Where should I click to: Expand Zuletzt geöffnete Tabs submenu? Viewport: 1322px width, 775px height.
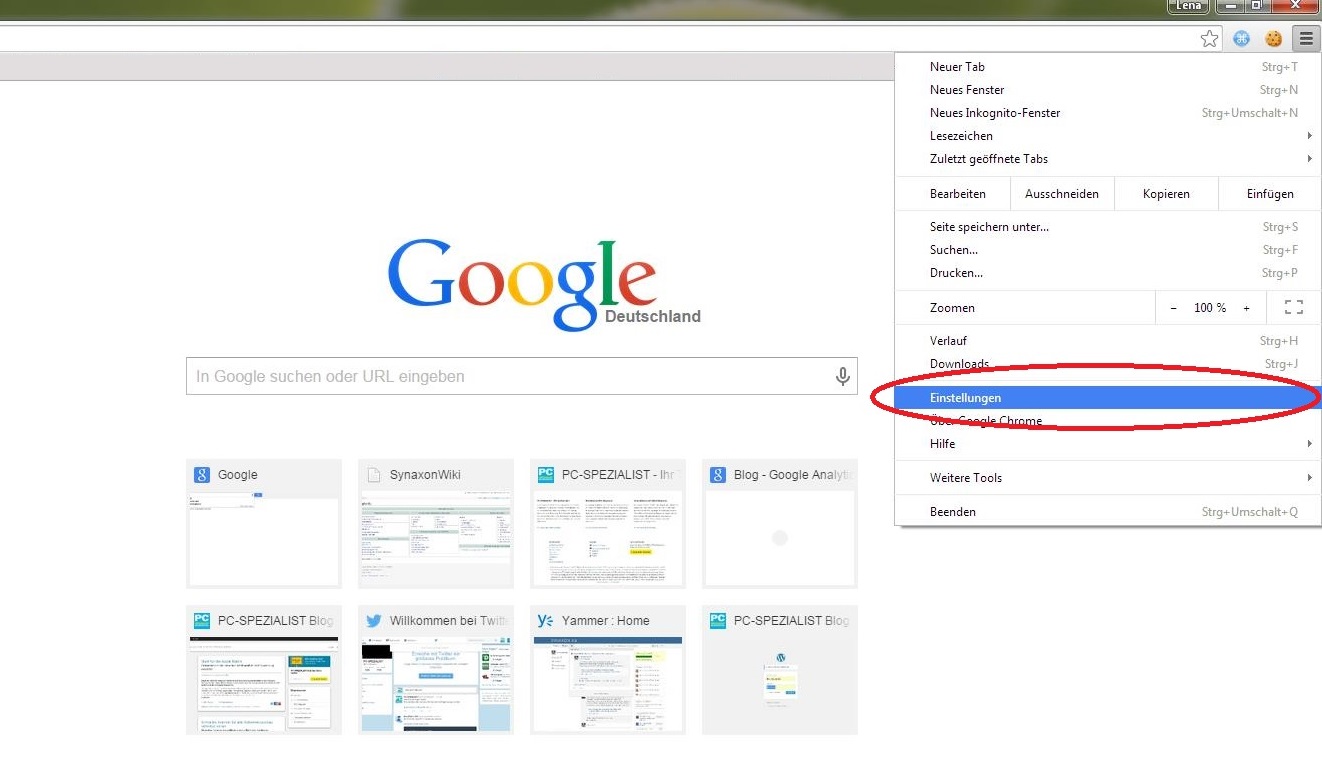pyautogui.click(x=1108, y=159)
